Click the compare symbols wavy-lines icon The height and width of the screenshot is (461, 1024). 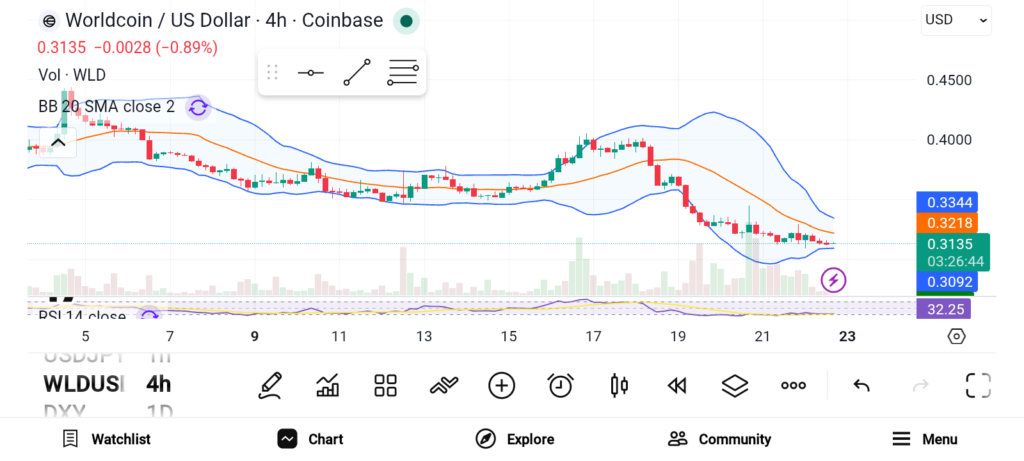point(443,385)
